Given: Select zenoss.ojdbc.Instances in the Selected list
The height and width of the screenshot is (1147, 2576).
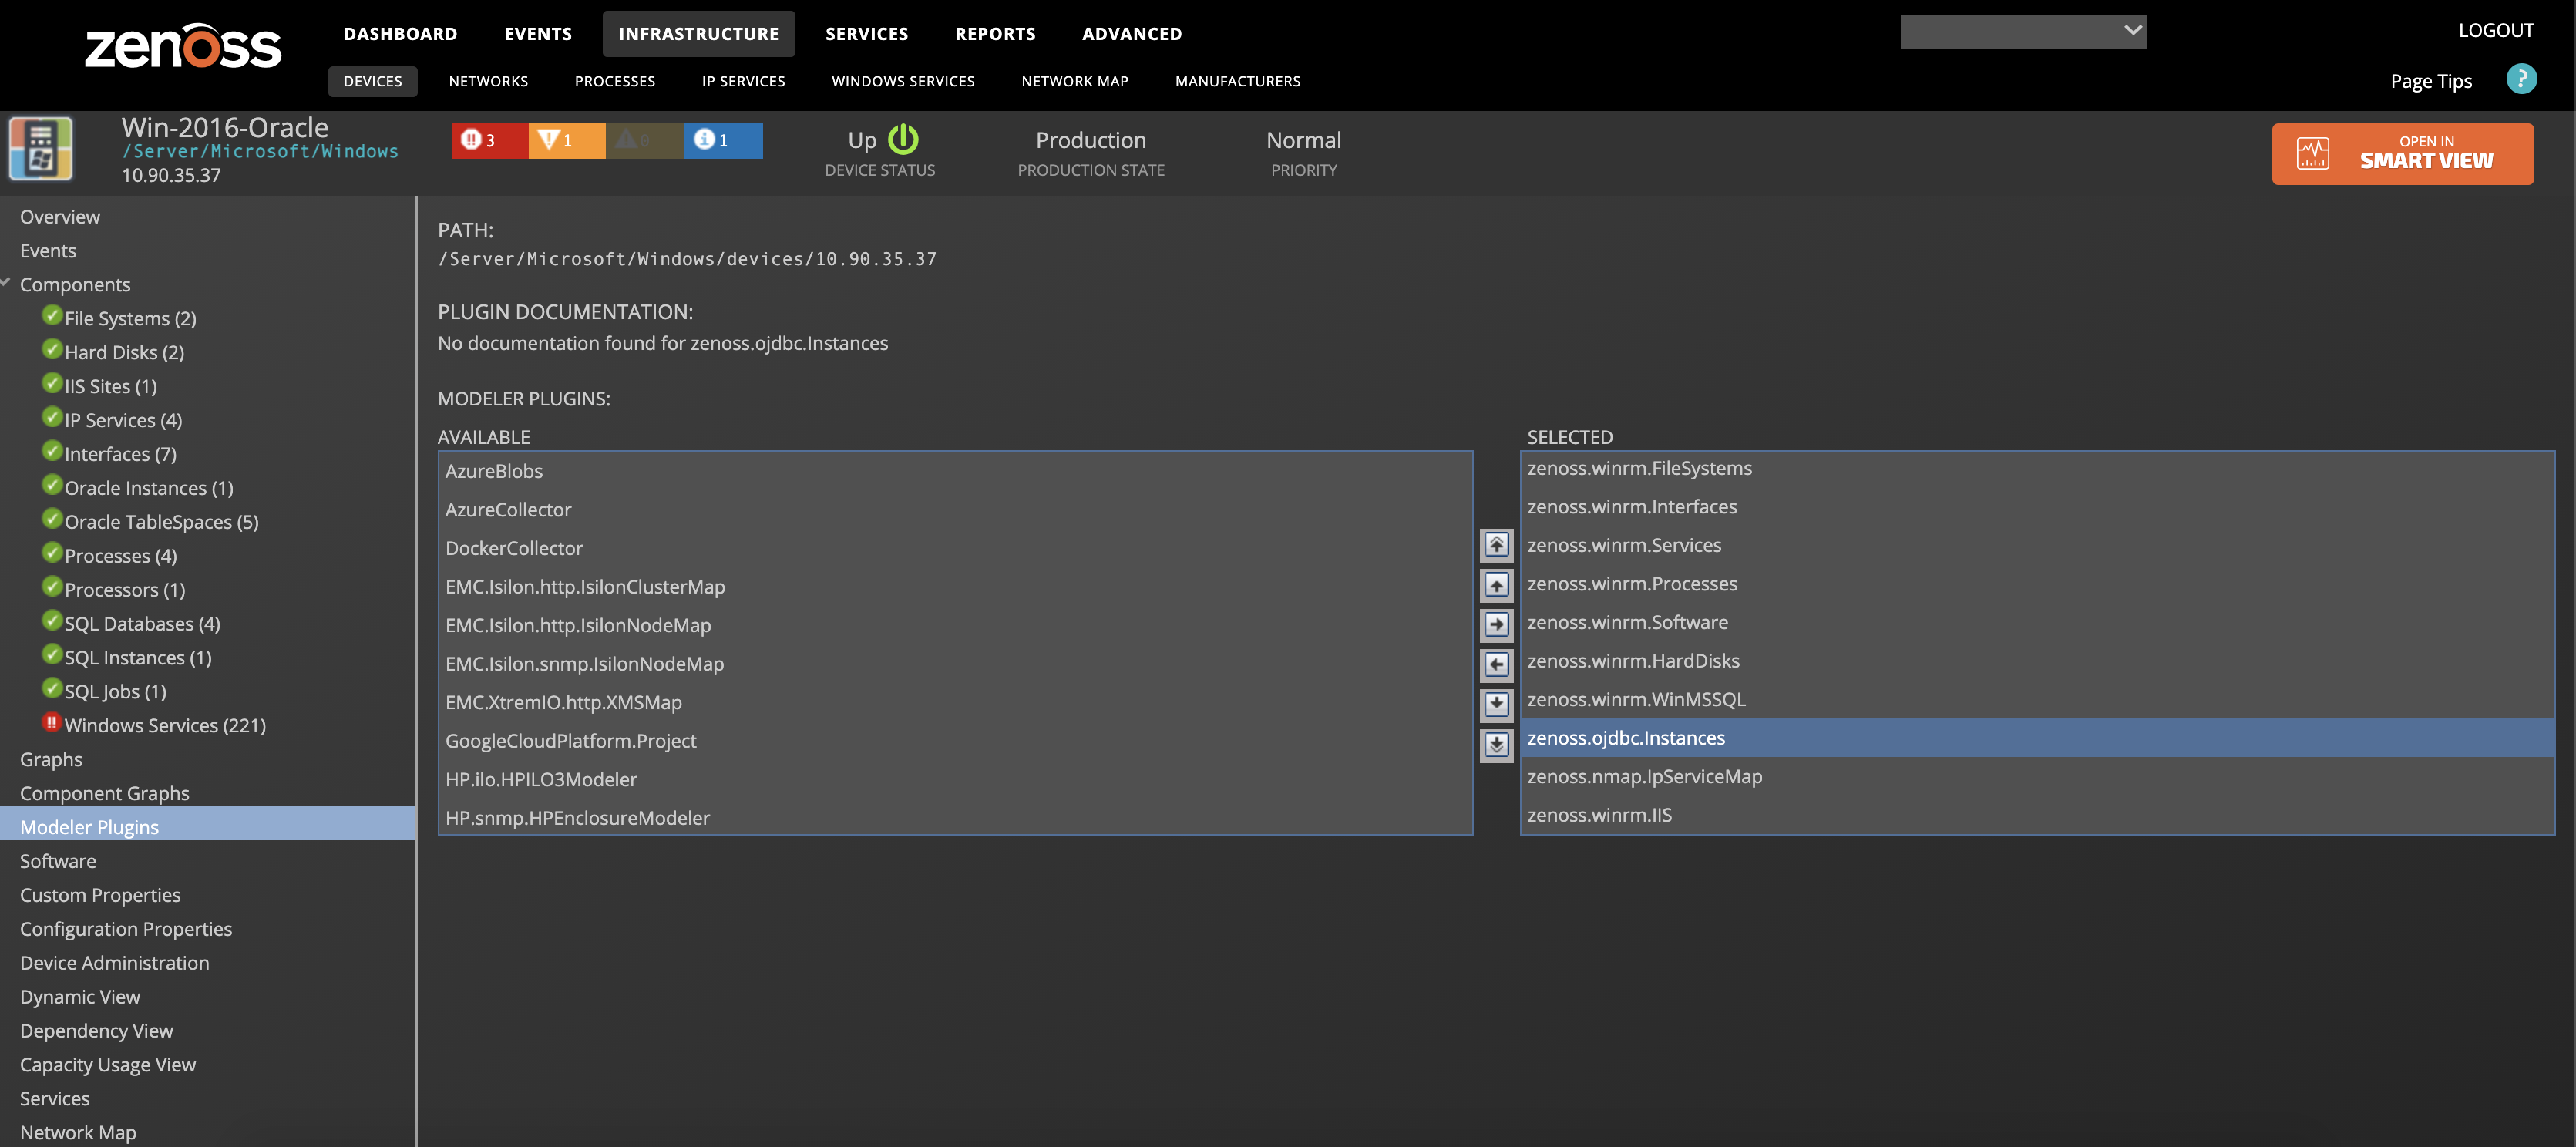Looking at the screenshot, I should point(1625,738).
